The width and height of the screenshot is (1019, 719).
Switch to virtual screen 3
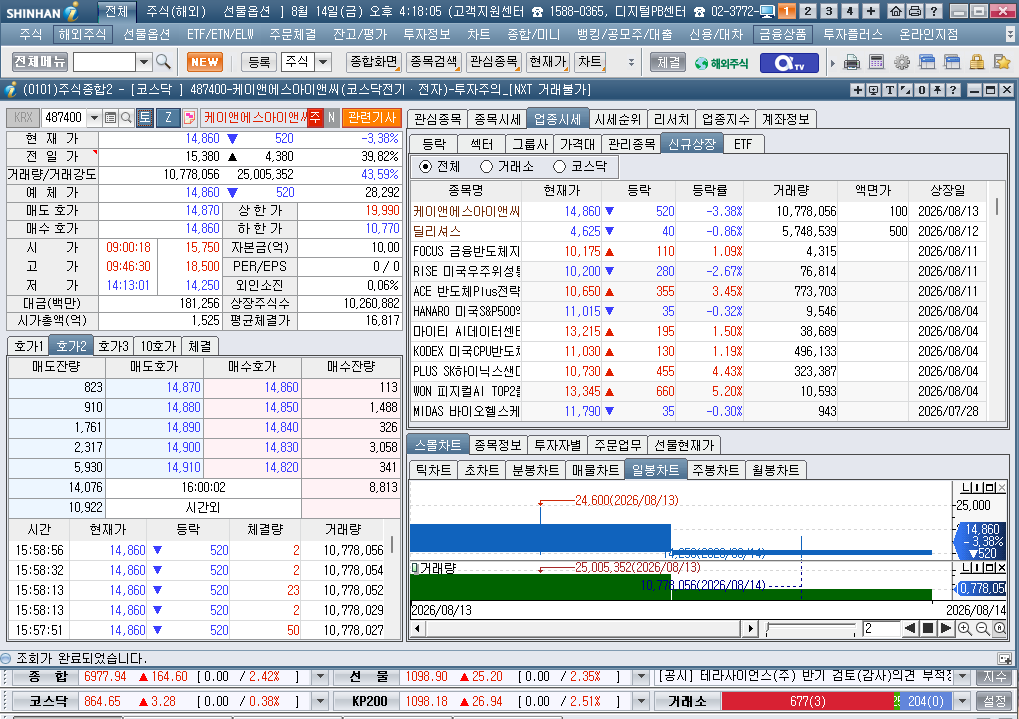point(829,11)
